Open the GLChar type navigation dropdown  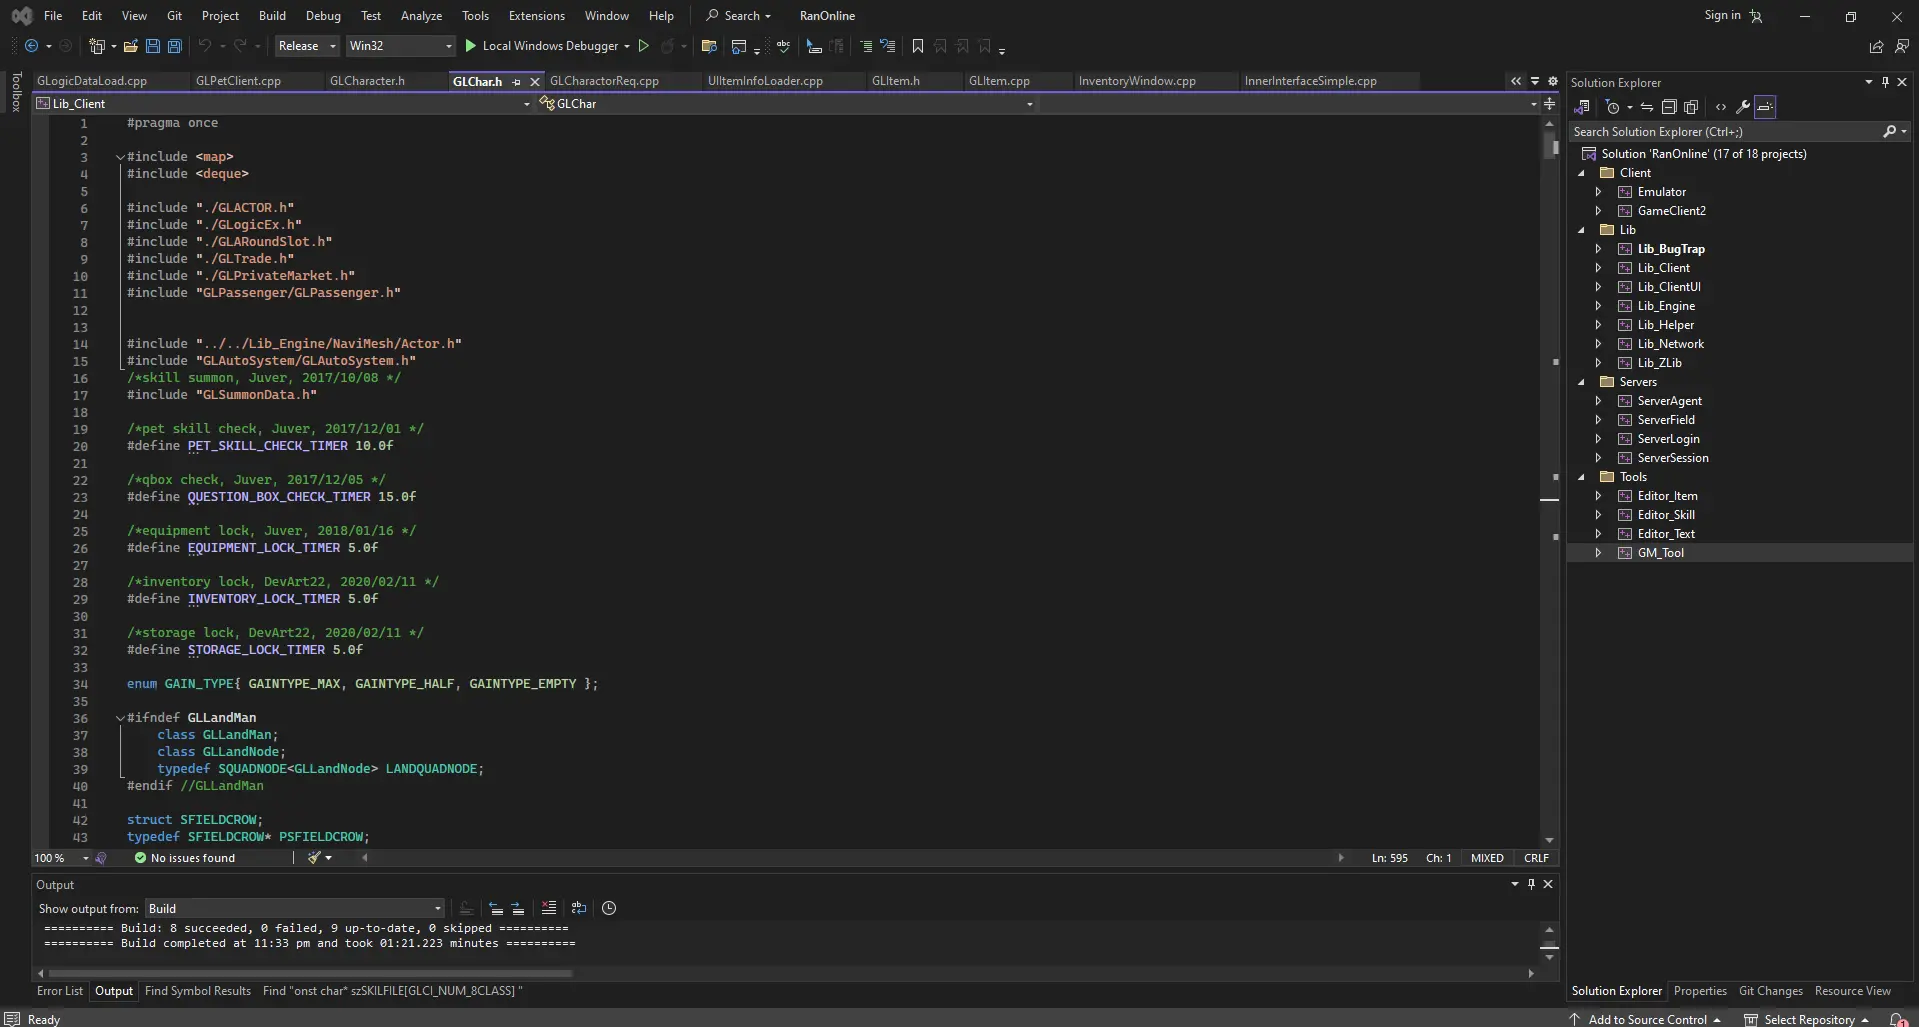tap(786, 104)
